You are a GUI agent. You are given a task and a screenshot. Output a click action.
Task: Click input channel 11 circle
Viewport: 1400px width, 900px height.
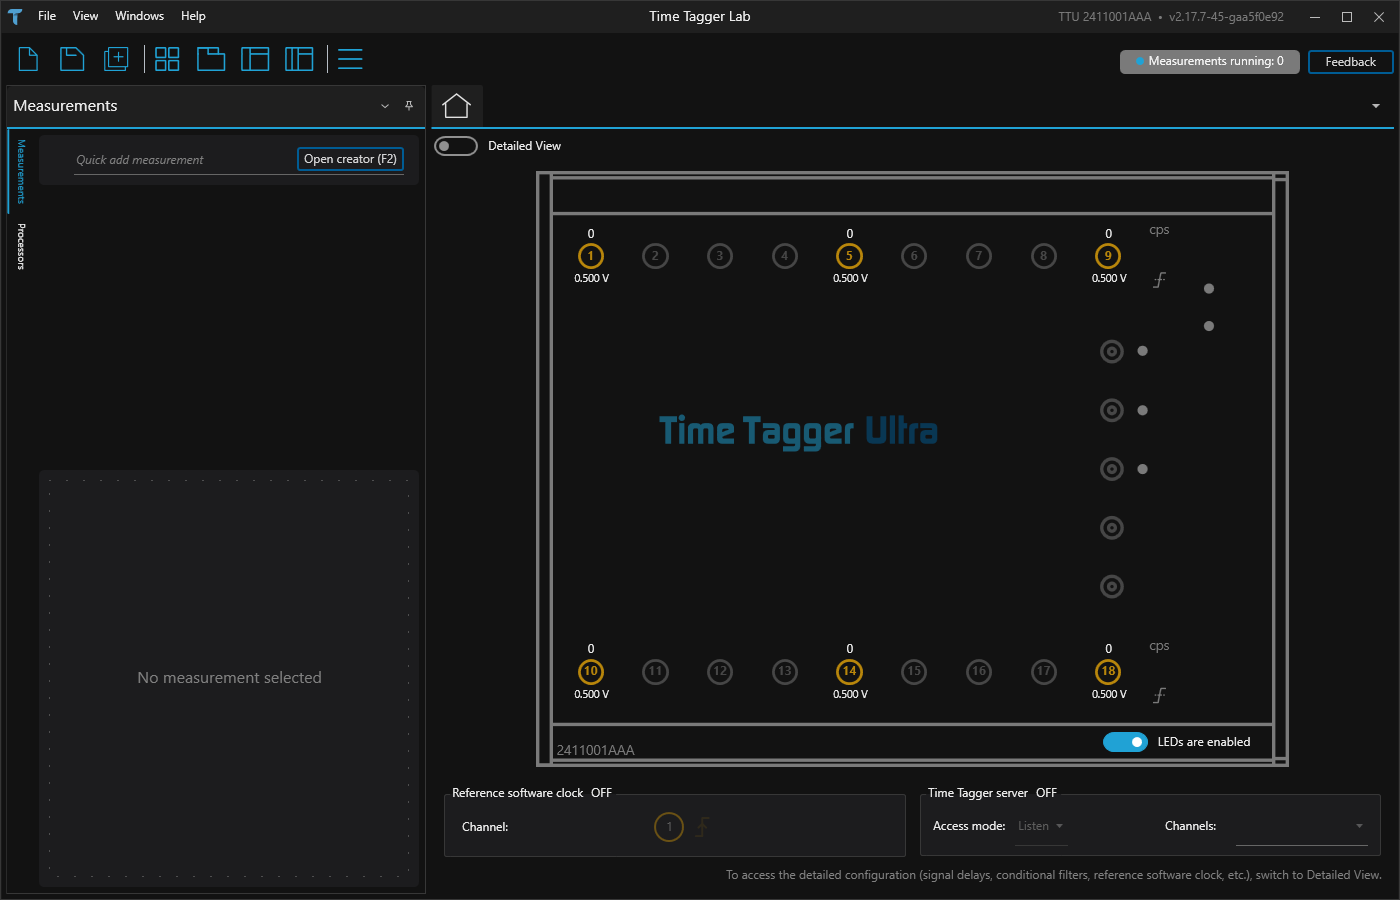(x=655, y=671)
